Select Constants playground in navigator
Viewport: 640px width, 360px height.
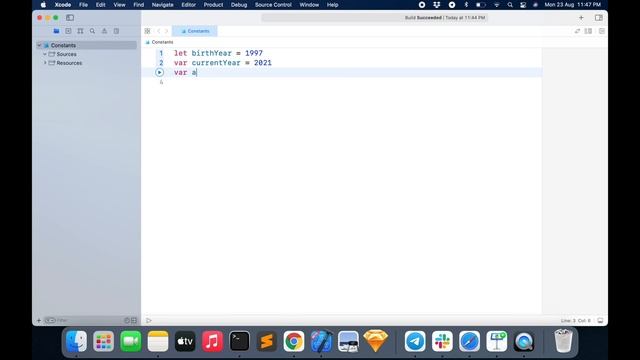click(x=87, y=45)
